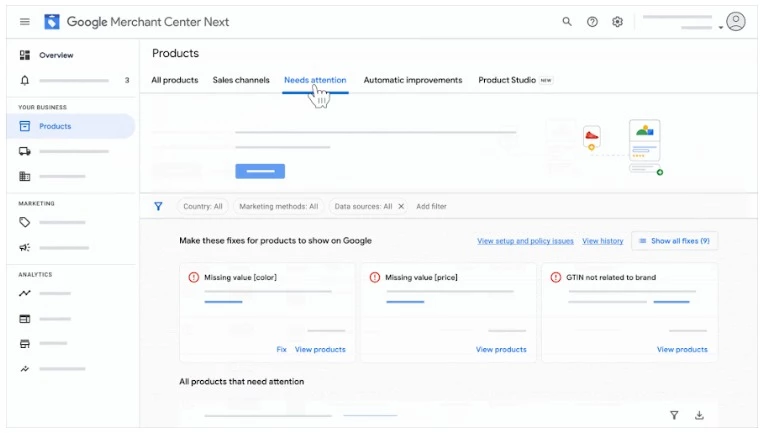Click the performance line chart icon

point(24,293)
